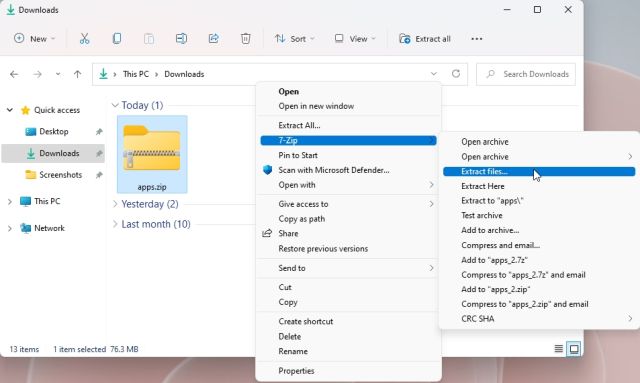The width and height of the screenshot is (640, 383).
Task: Choose Restore previous versions
Action: point(323,249)
